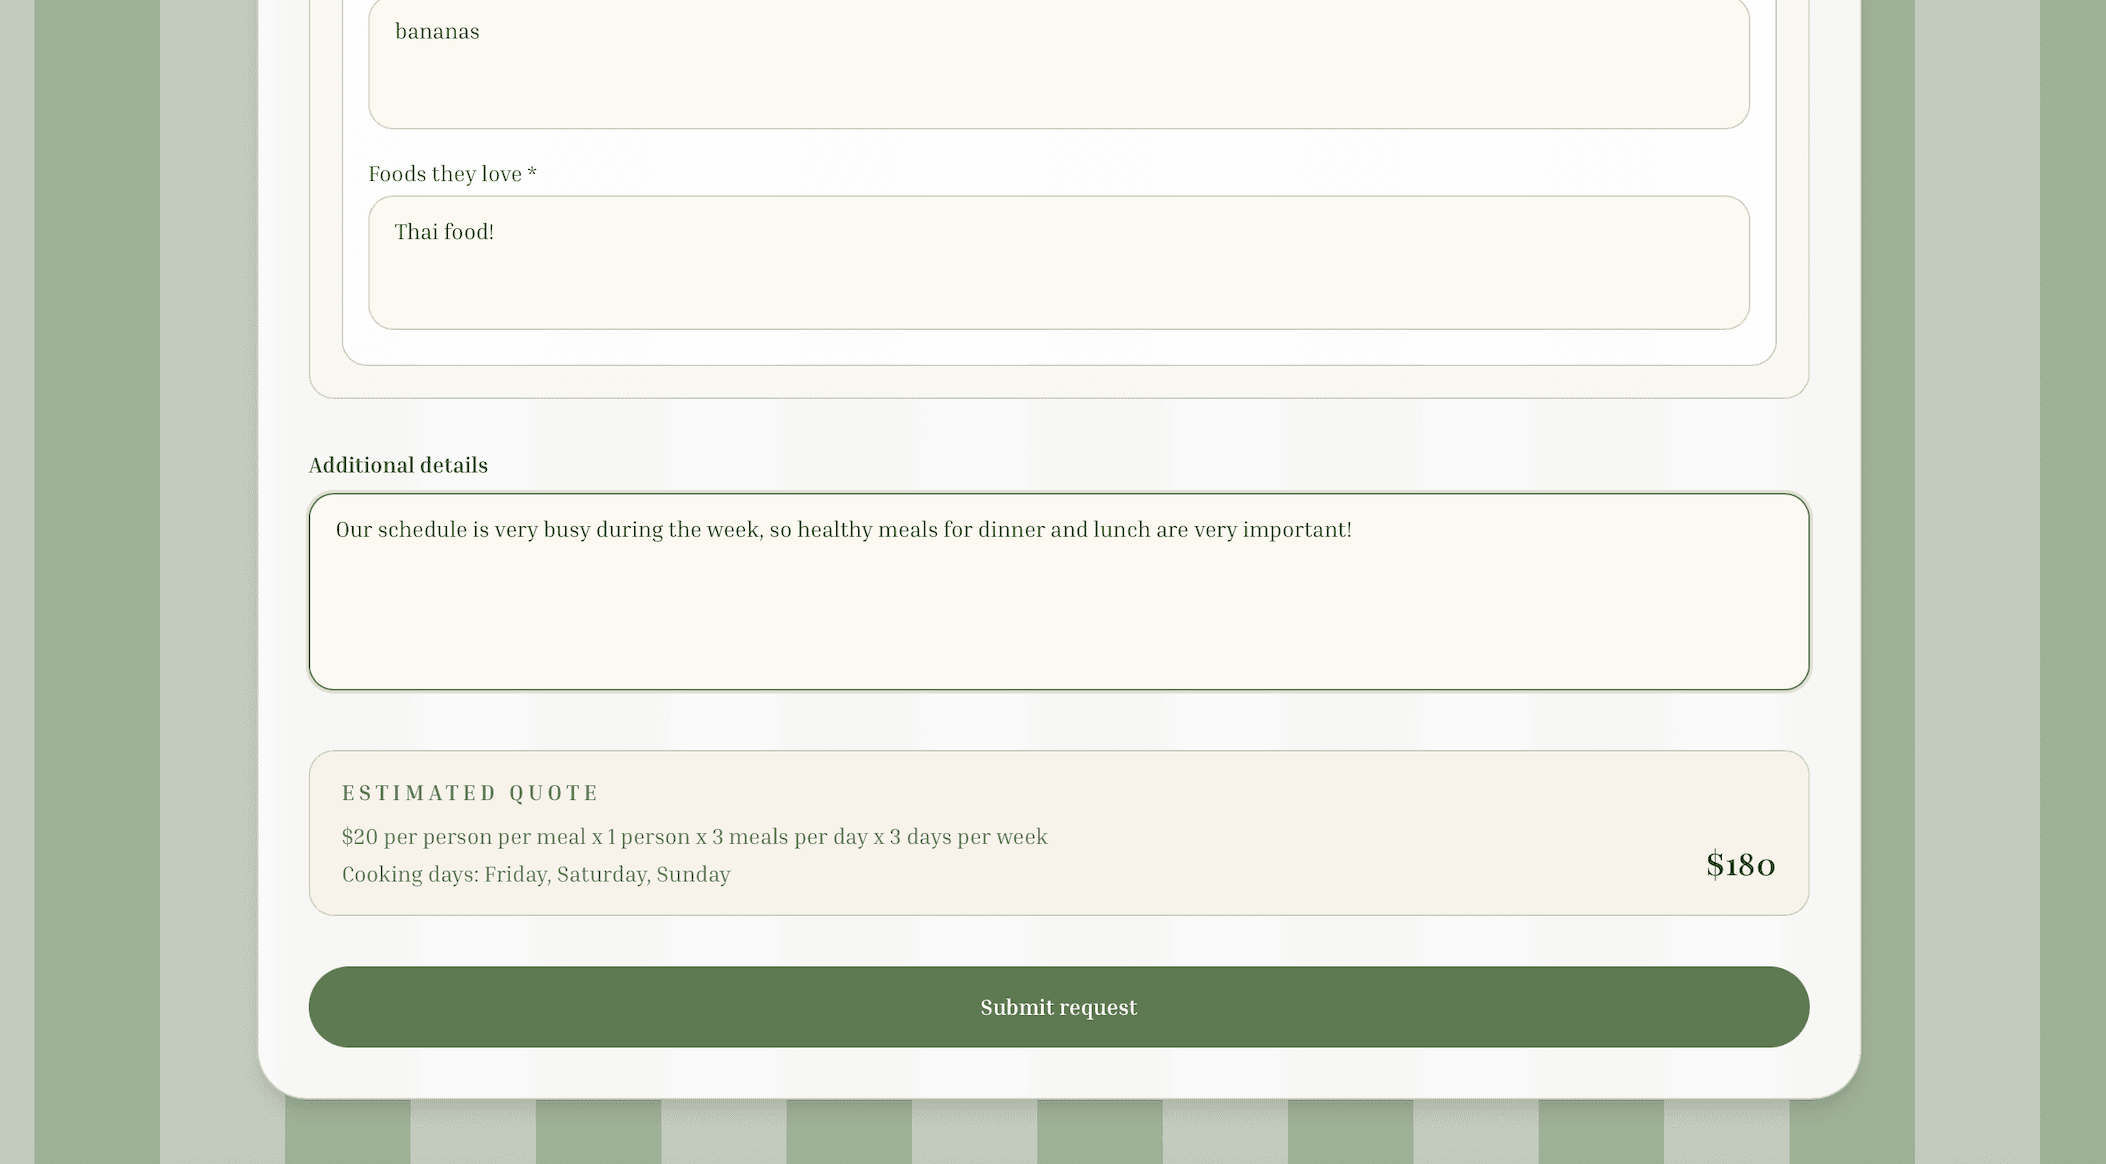2106x1164 pixels.
Task: Click the Foods they love * label
Action: 452,174
